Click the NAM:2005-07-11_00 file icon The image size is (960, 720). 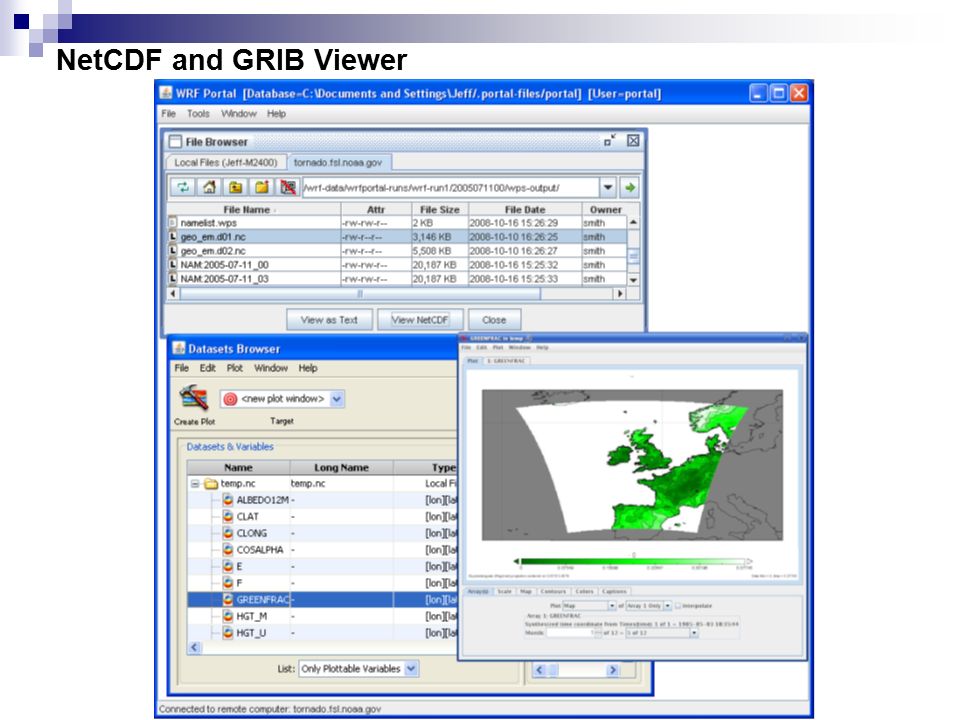(173, 265)
